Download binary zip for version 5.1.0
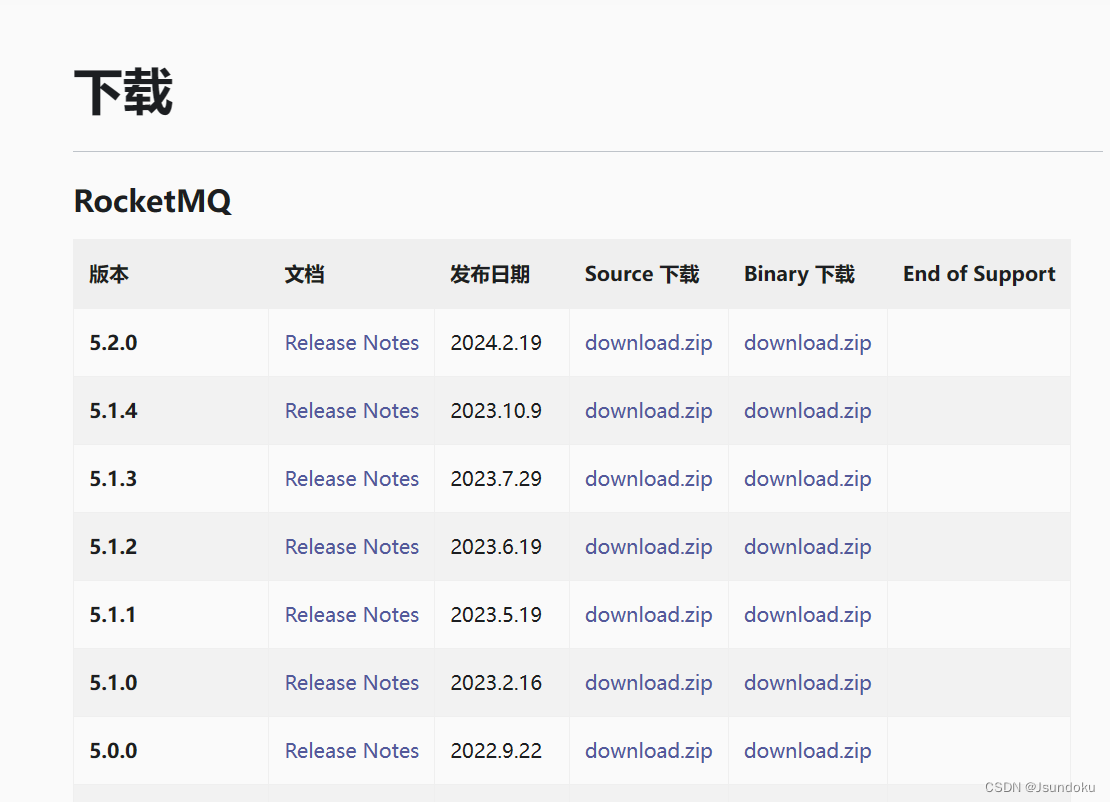Viewport: 1110px width, 802px height. (x=808, y=682)
